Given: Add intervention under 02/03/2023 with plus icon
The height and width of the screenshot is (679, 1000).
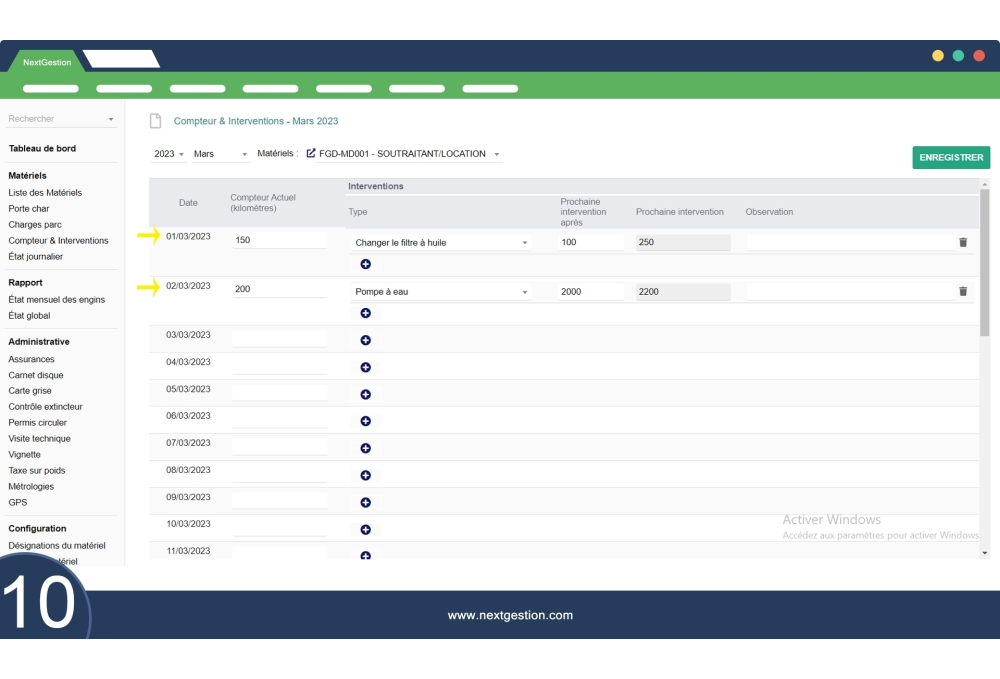Looking at the screenshot, I should pos(365,313).
